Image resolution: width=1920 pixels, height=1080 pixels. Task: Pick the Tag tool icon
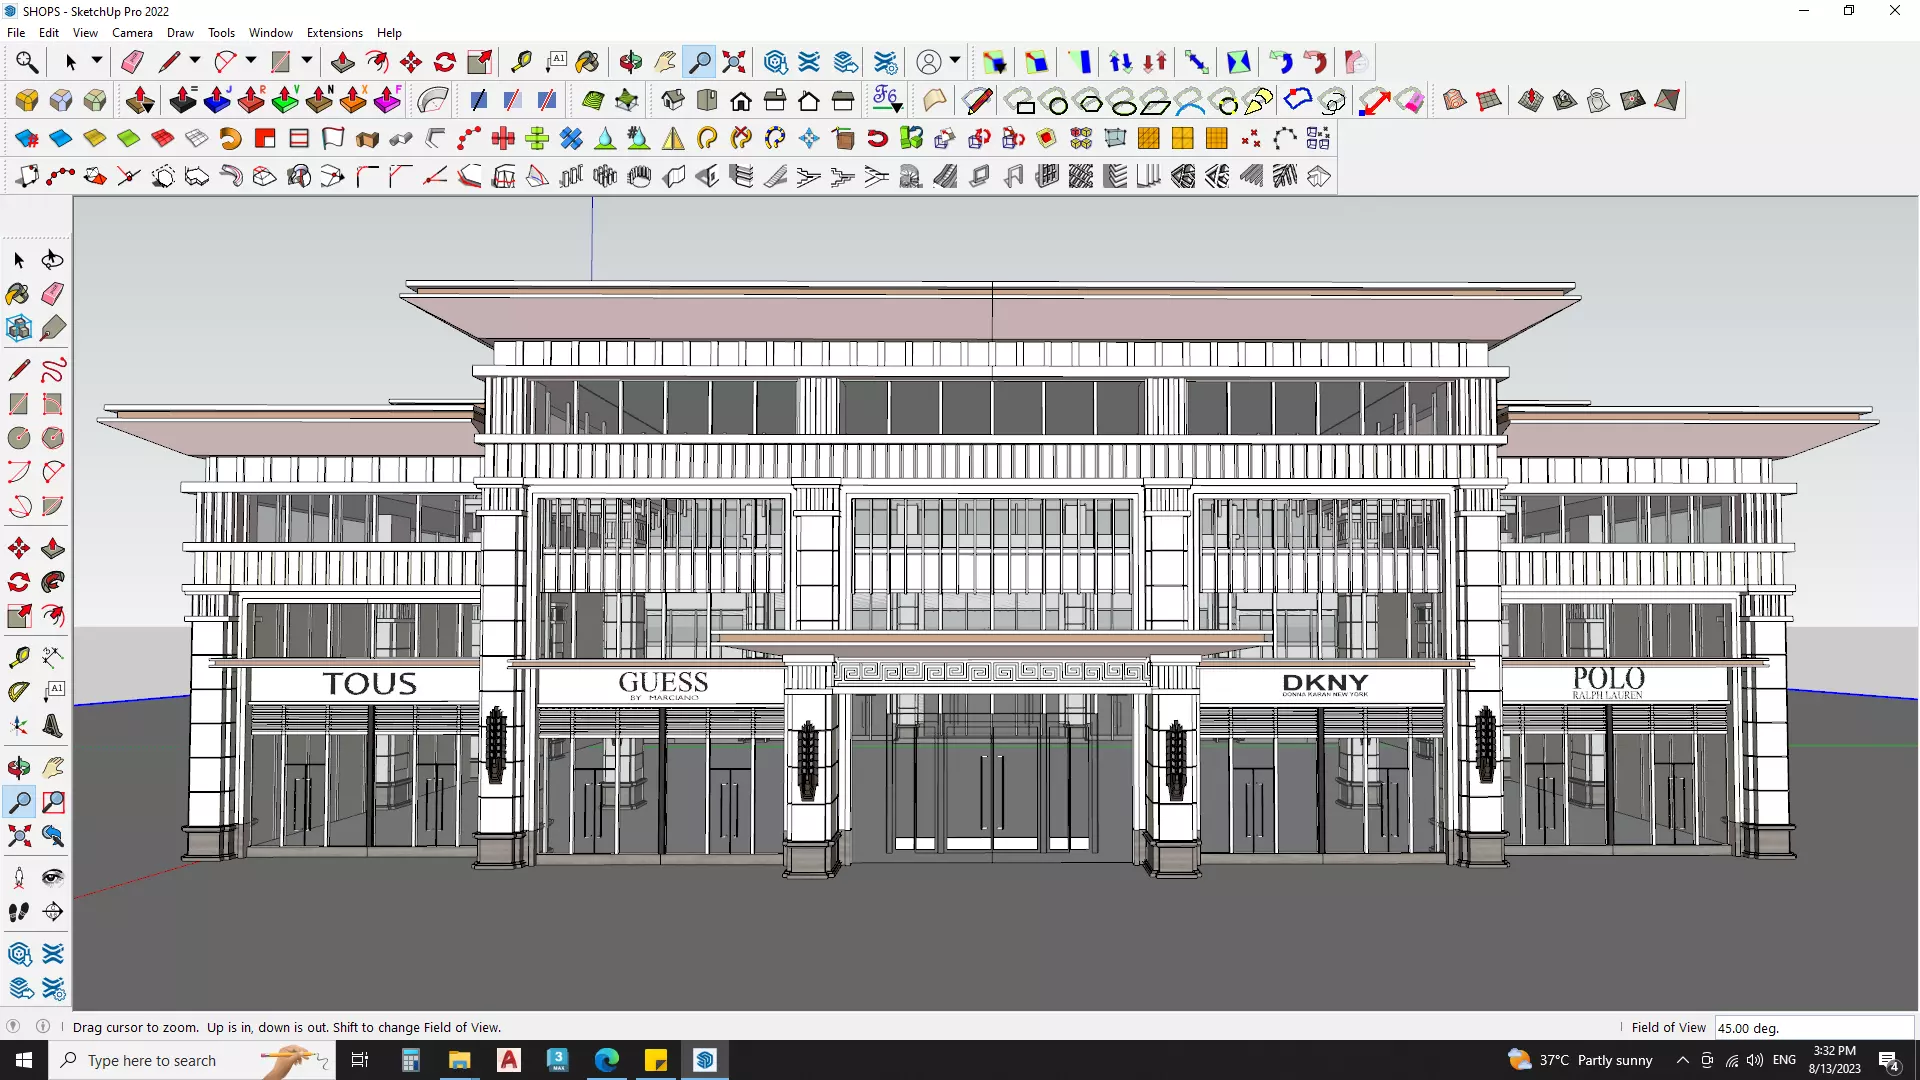click(53, 328)
